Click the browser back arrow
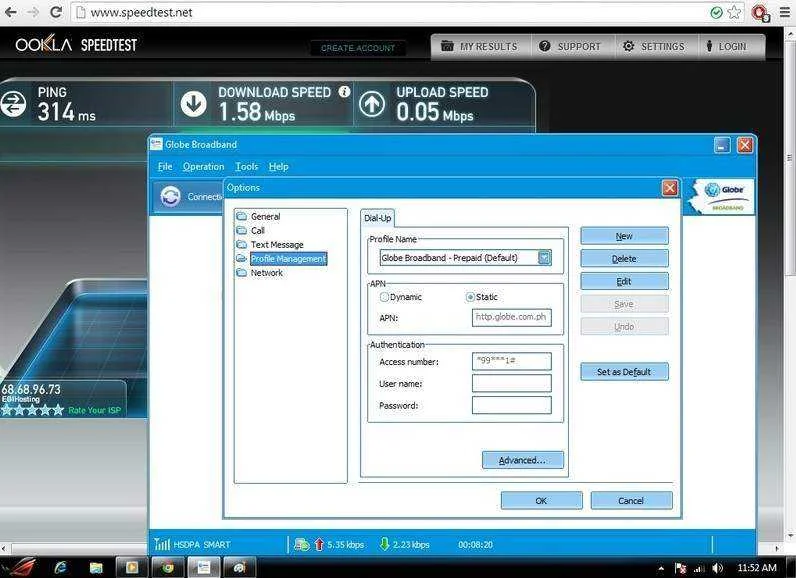The width and height of the screenshot is (796, 578). (x=10, y=12)
